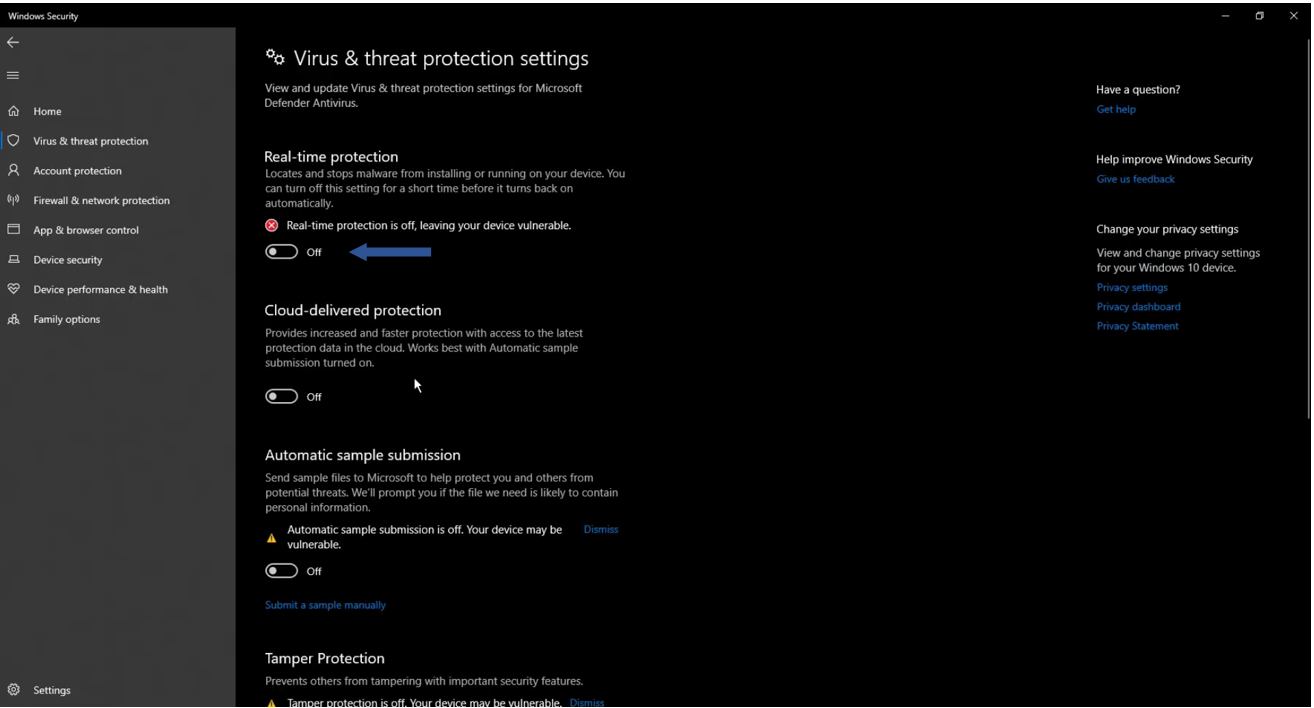Open the Get help link

[x=1116, y=109]
